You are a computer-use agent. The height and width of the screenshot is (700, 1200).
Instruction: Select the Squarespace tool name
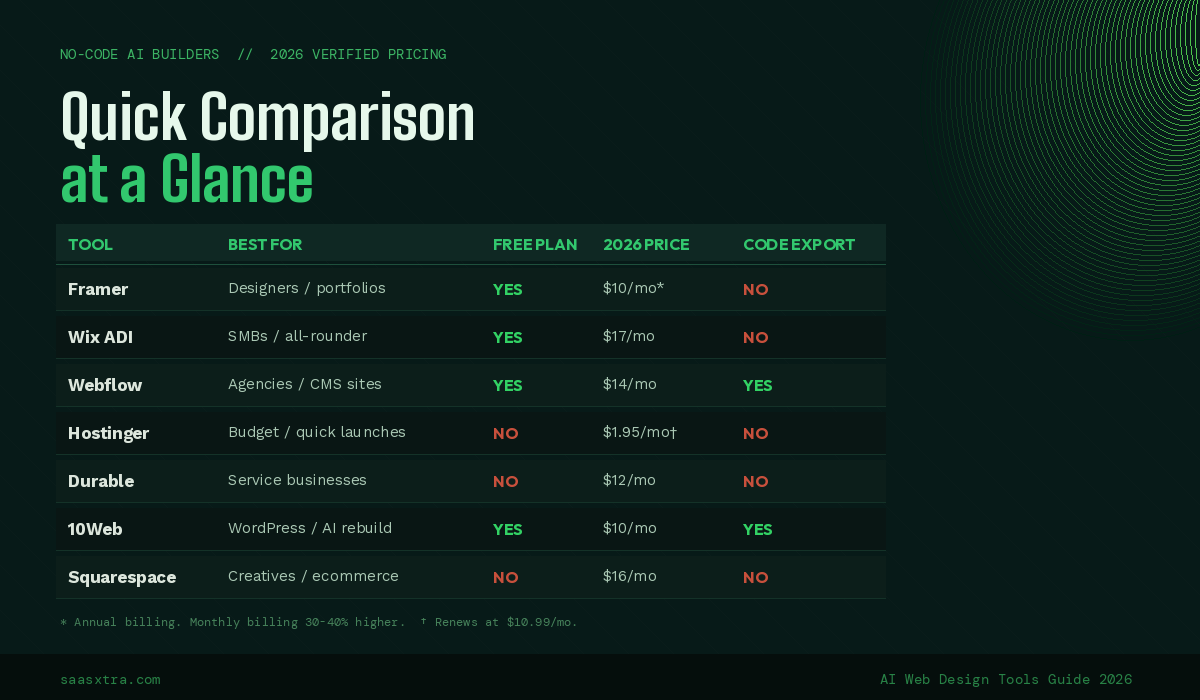[122, 577]
